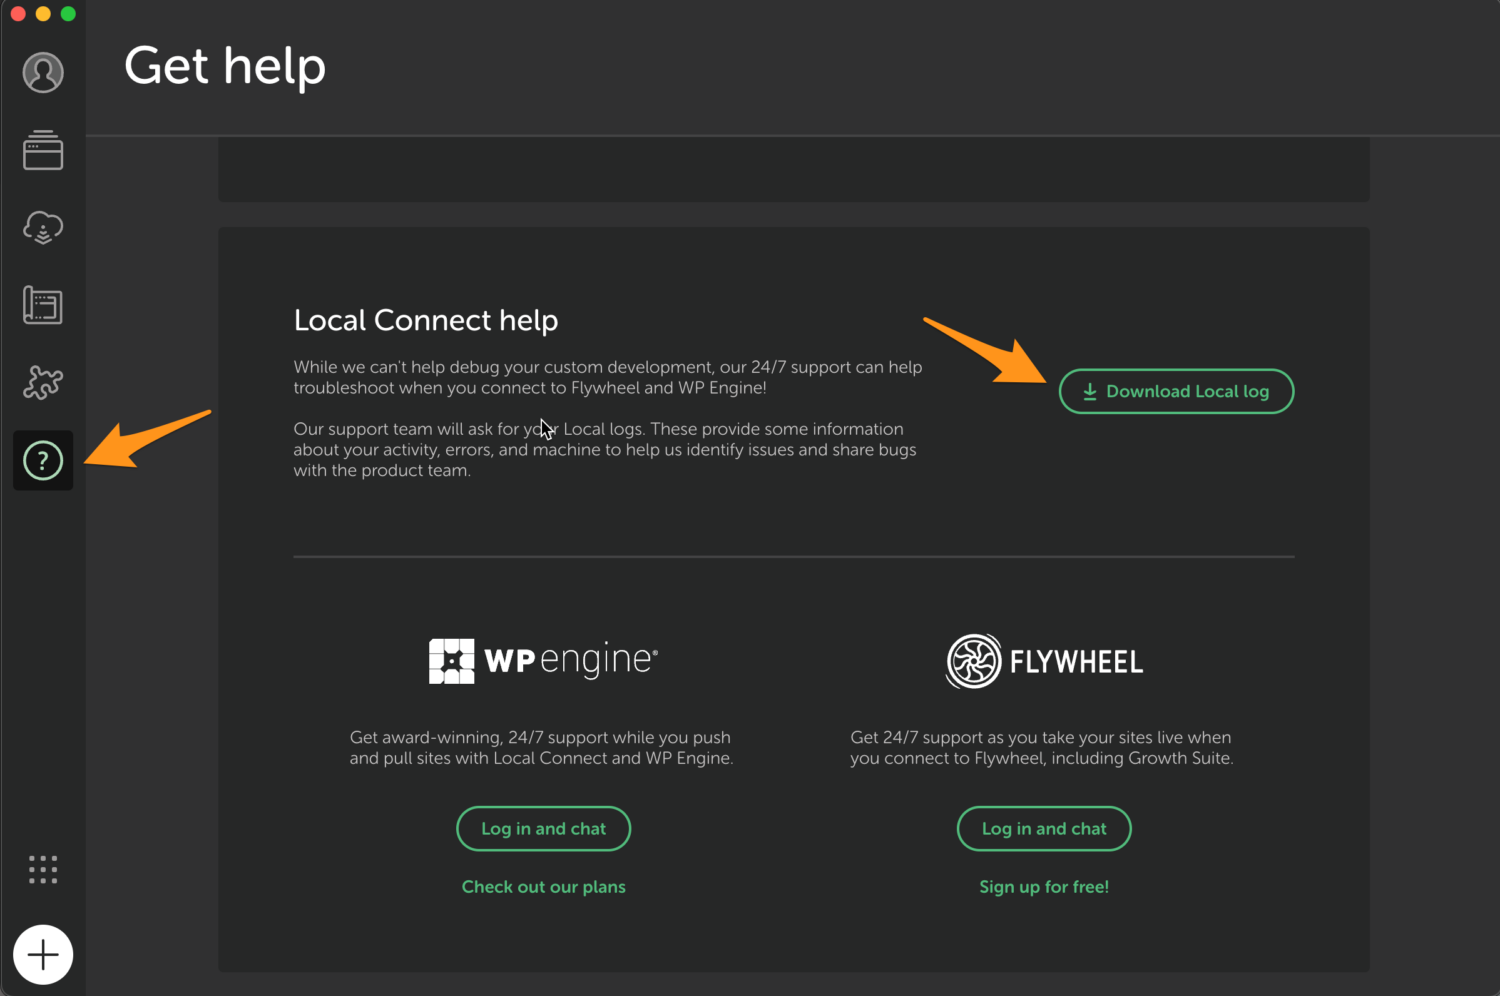The width and height of the screenshot is (1500, 996).
Task: Open the Cloud Backups icon
Action: click(x=42, y=228)
